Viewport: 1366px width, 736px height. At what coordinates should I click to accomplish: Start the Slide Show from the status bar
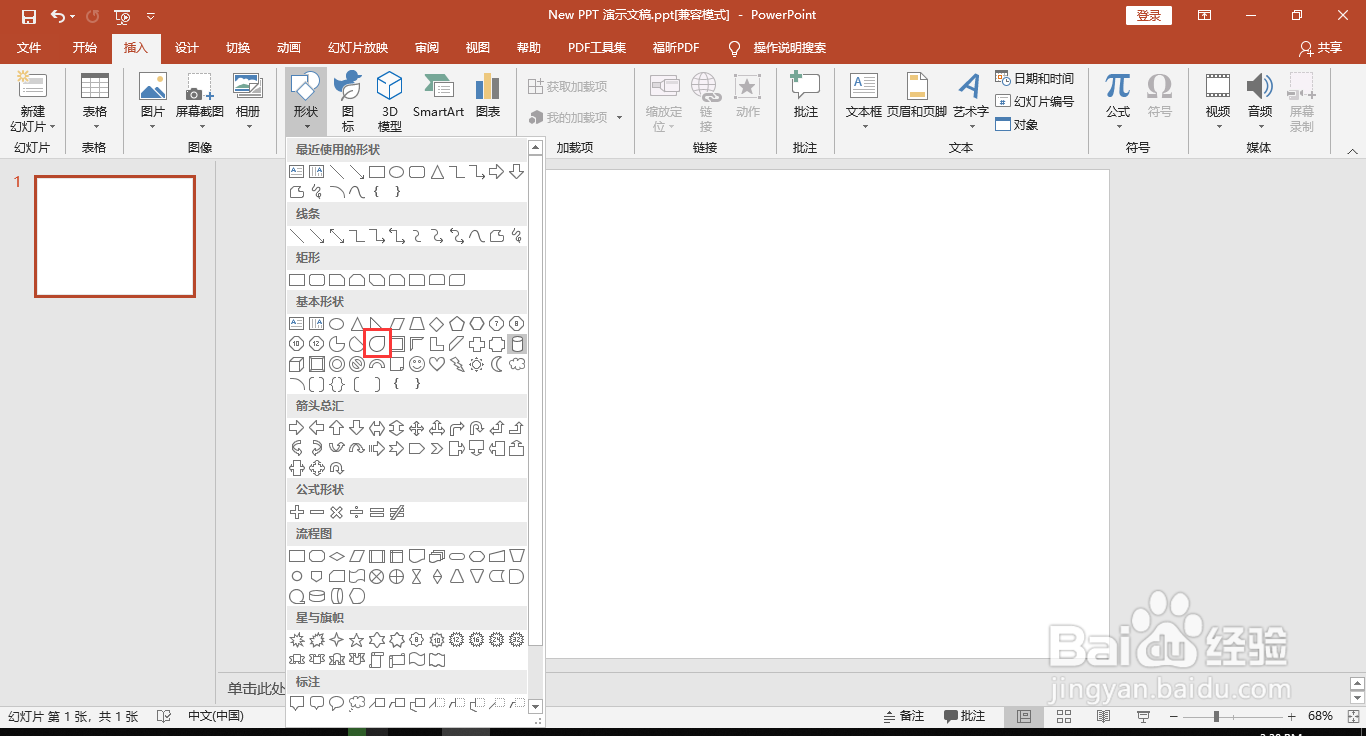tap(1144, 716)
